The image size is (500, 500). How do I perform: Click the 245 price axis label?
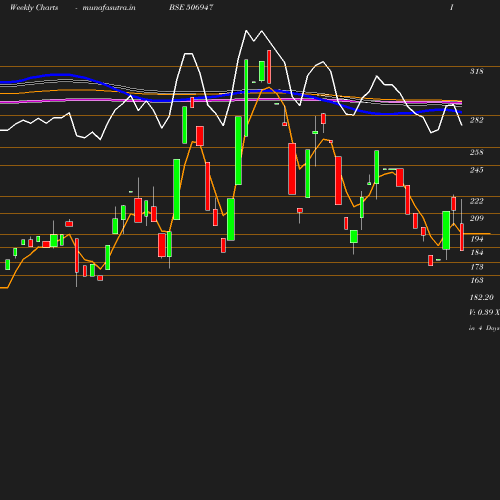click(476, 170)
